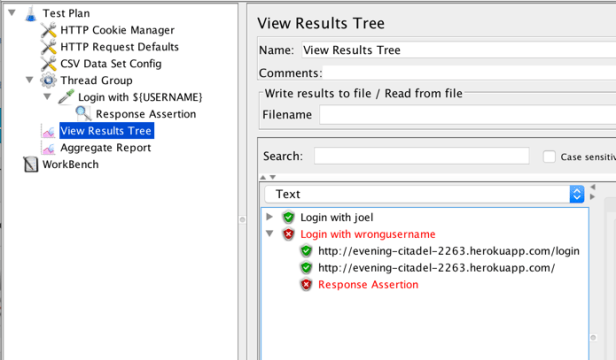Click green shield icon for Login with joel
This screenshot has height=360, width=616.
click(288, 217)
